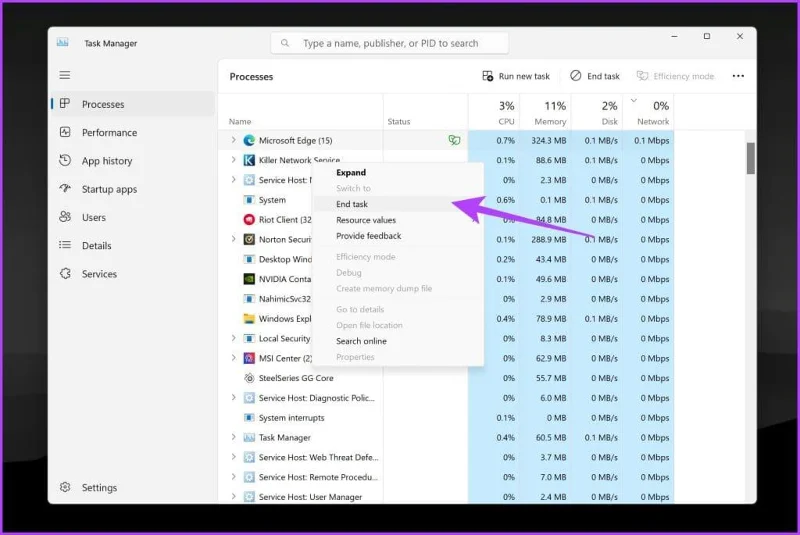Open Settings from the sidebar
The width and height of the screenshot is (800, 535).
tap(133, 487)
